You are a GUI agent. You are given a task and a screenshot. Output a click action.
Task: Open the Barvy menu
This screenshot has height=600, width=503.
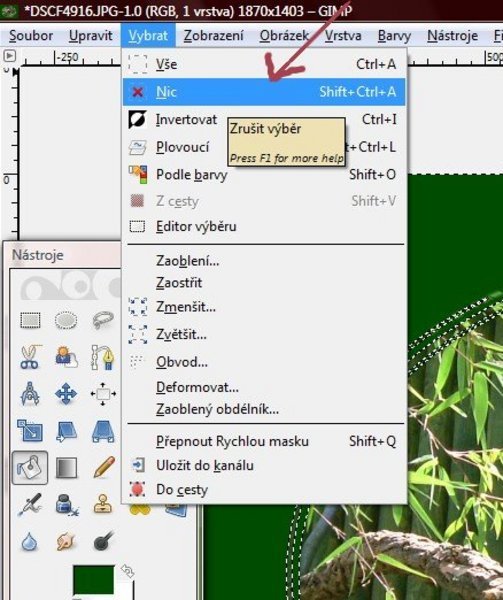coord(394,36)
